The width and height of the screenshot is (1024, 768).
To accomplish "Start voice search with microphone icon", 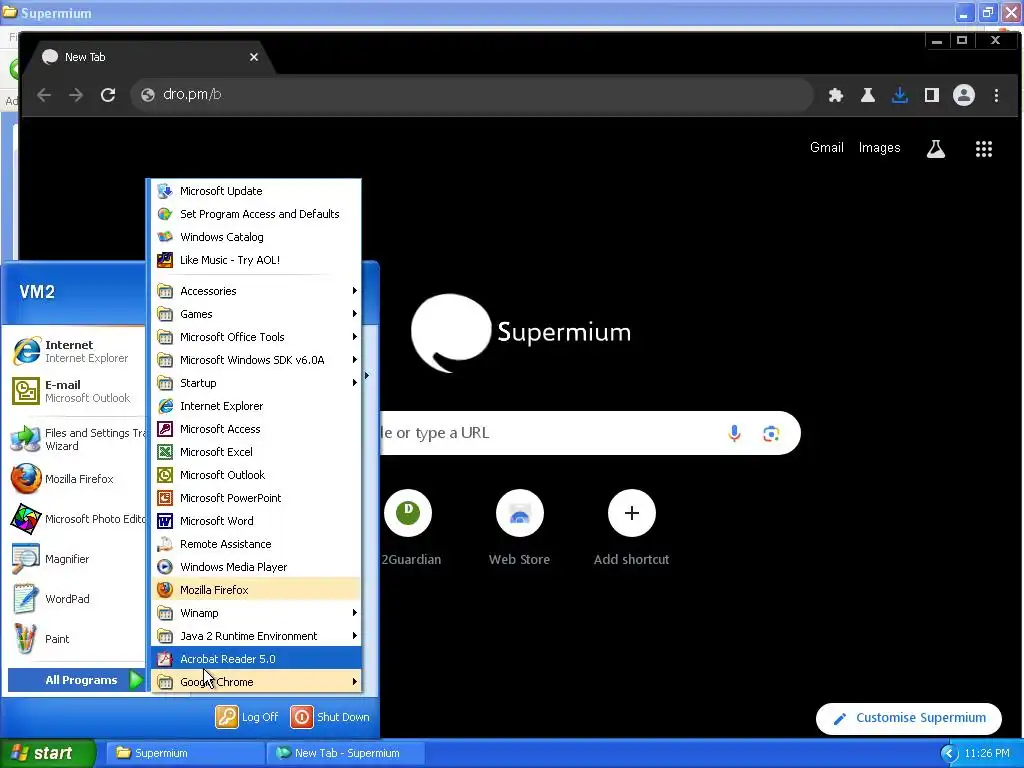I will point(734,433).
